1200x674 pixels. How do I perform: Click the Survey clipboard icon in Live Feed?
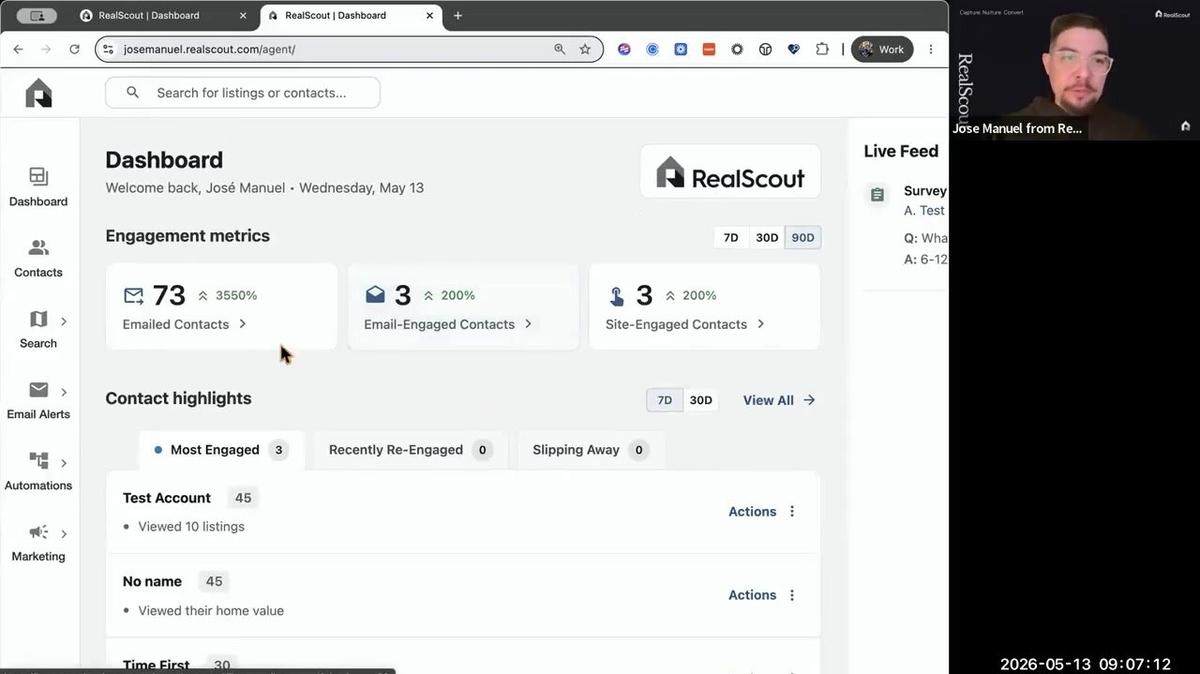[x=877, y=195]
